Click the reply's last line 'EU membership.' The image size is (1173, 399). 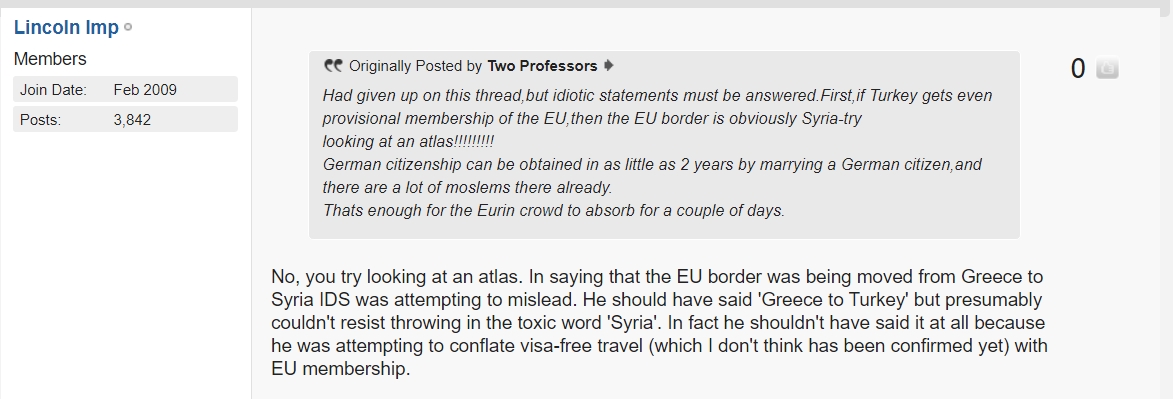(341, 370)
